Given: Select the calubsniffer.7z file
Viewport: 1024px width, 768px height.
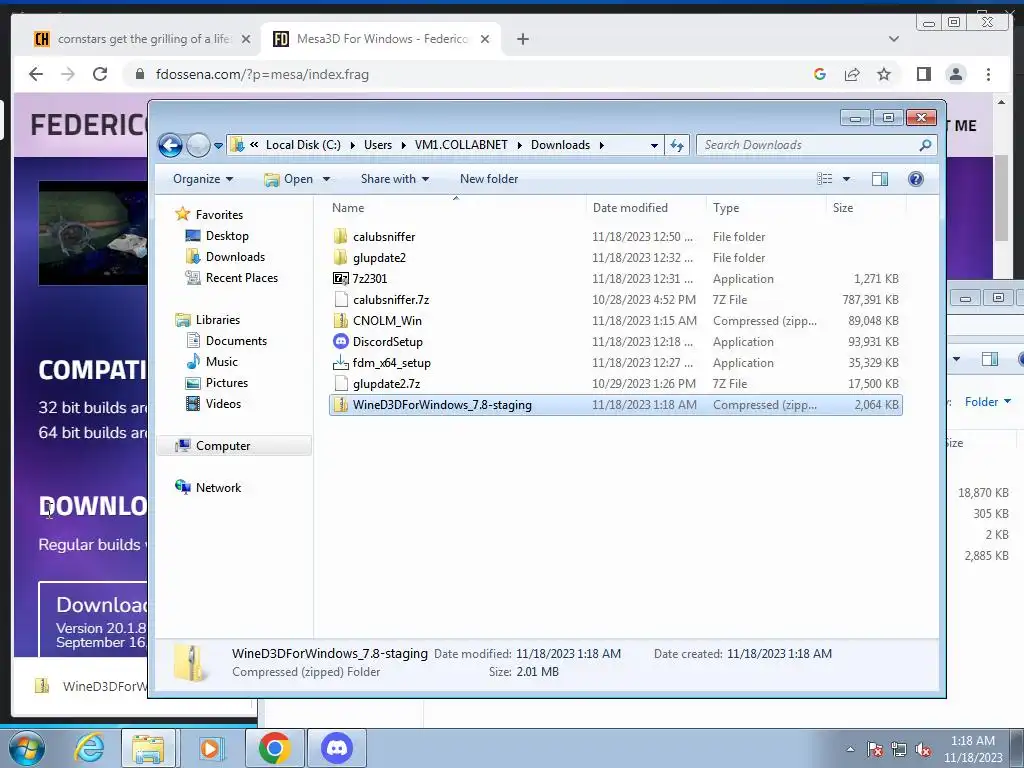Looking at the screenshot, I should [391, 300].
